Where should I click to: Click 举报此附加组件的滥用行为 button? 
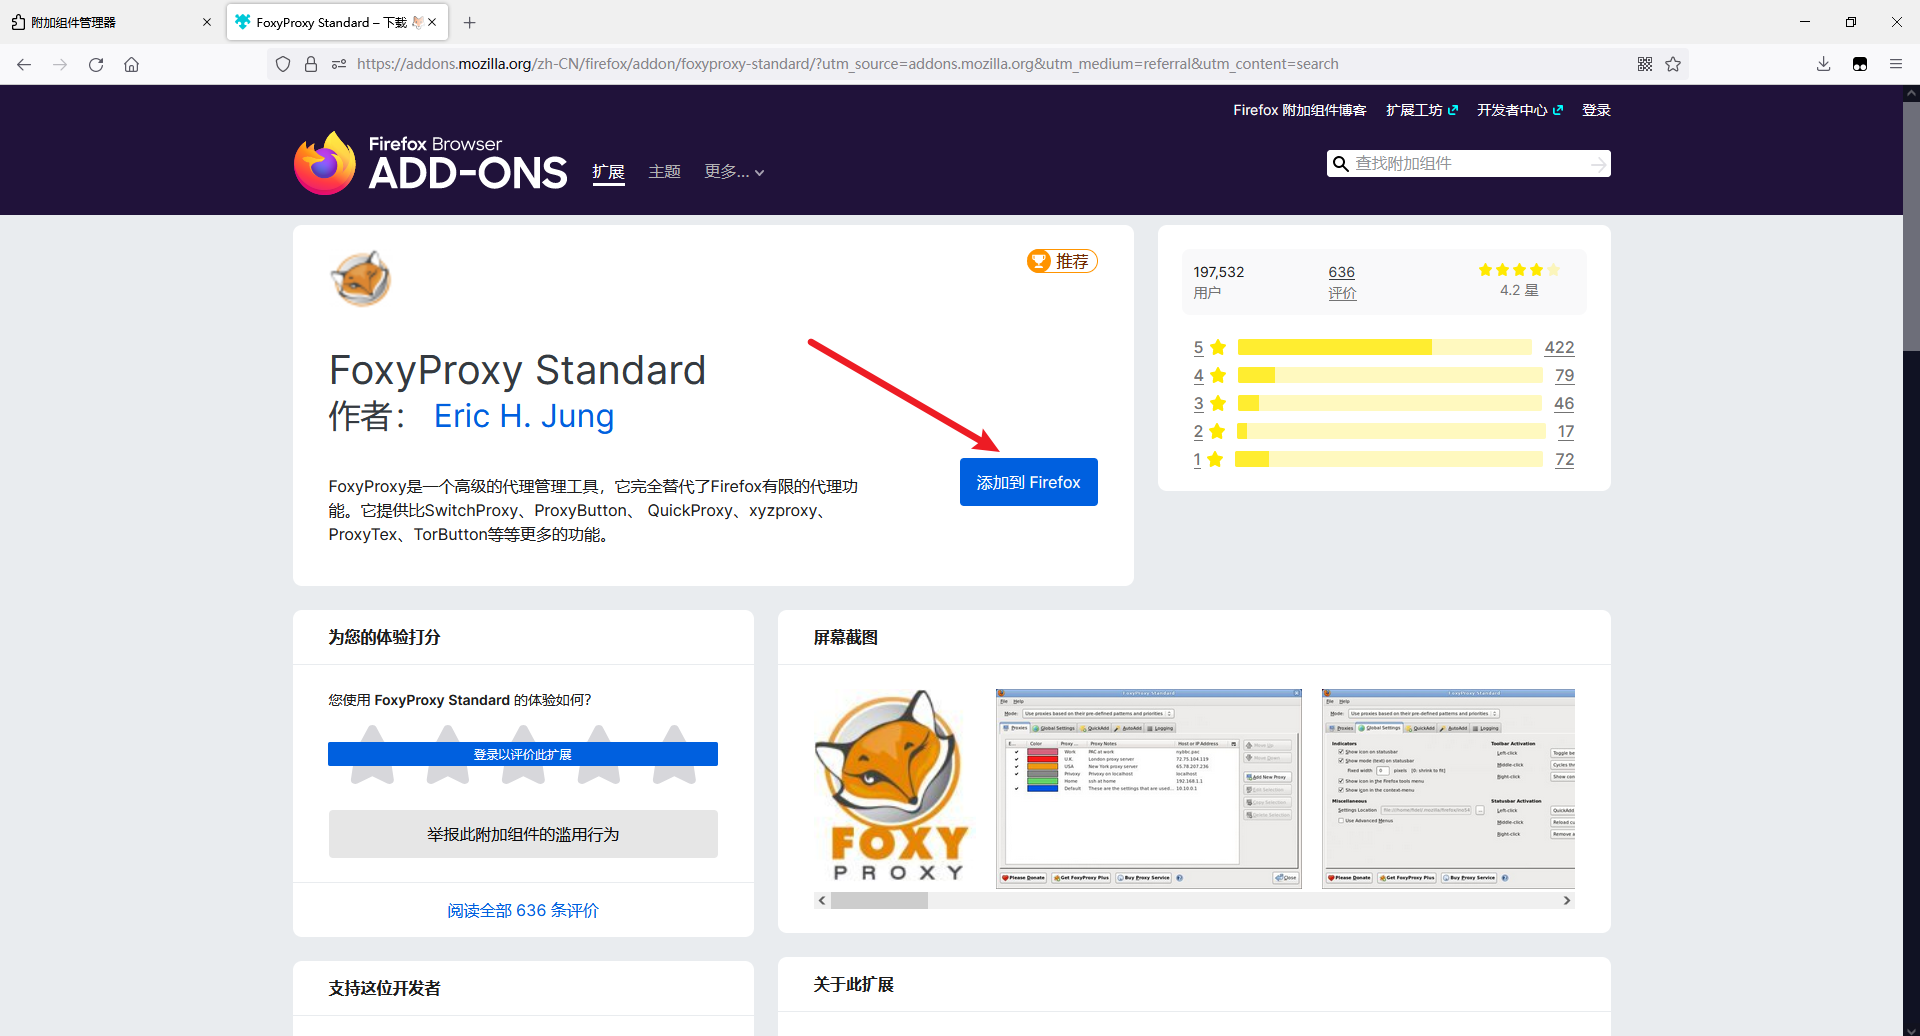click(523, 834)
